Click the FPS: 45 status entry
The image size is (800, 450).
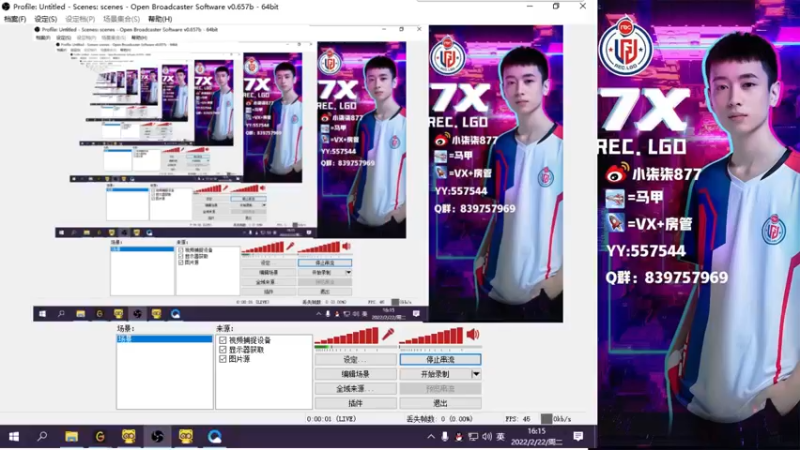pos(518,419)
